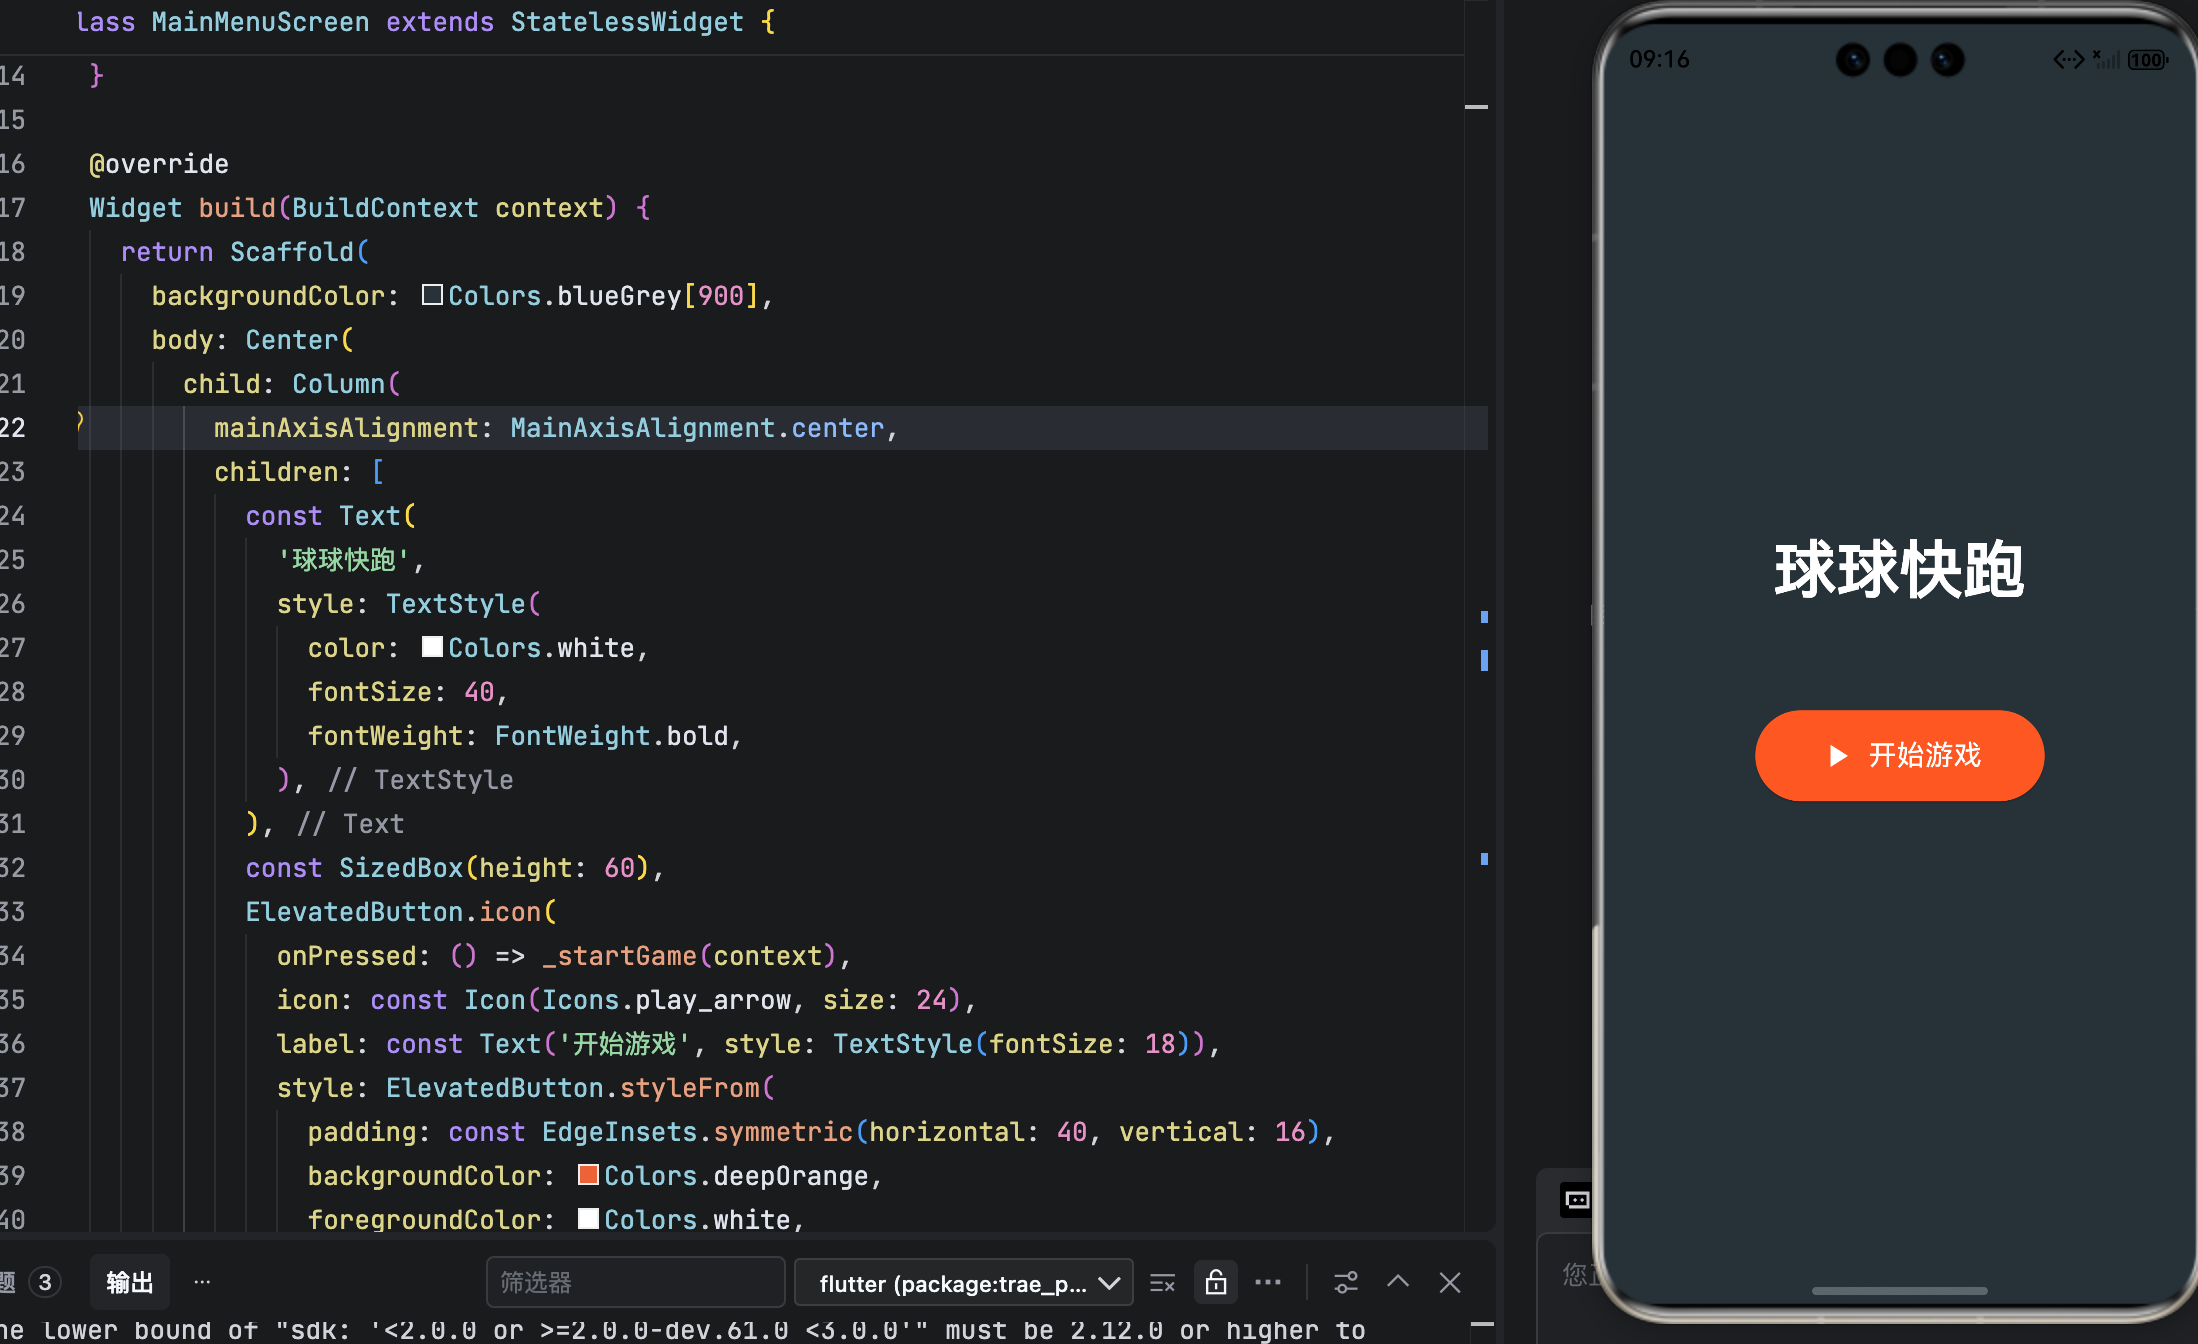Click the battery indicator in the phone status bar
The width and height of the screenshot is (2198, 1344).
[x=2146, y=60]
